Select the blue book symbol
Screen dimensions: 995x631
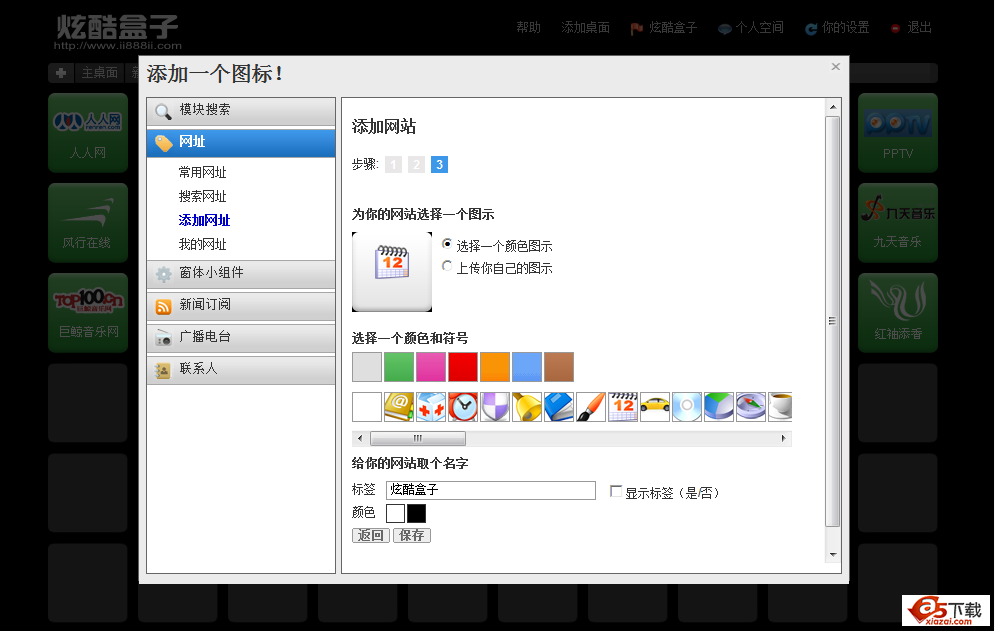559,407
